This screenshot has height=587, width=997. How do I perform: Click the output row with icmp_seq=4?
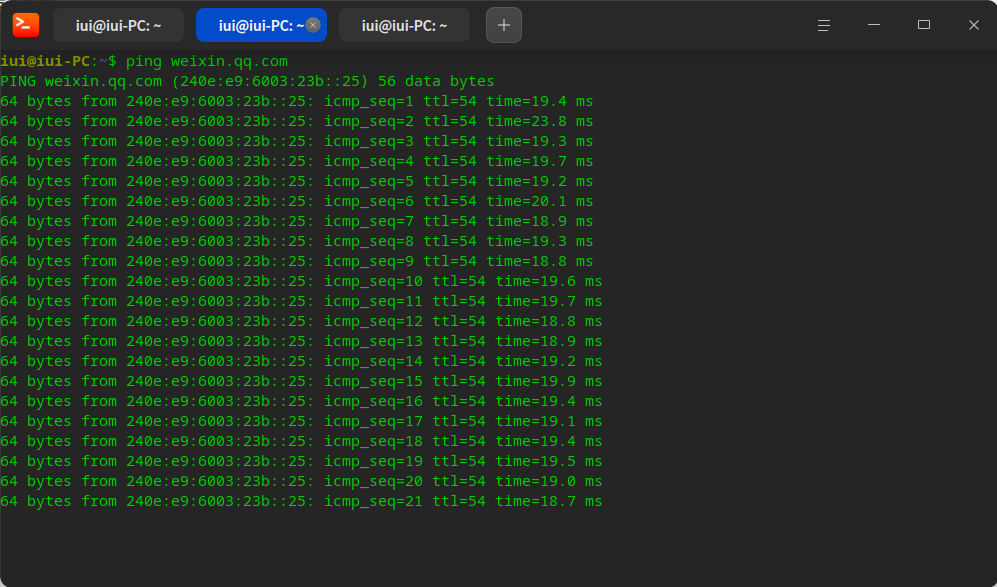pos(296,161)
